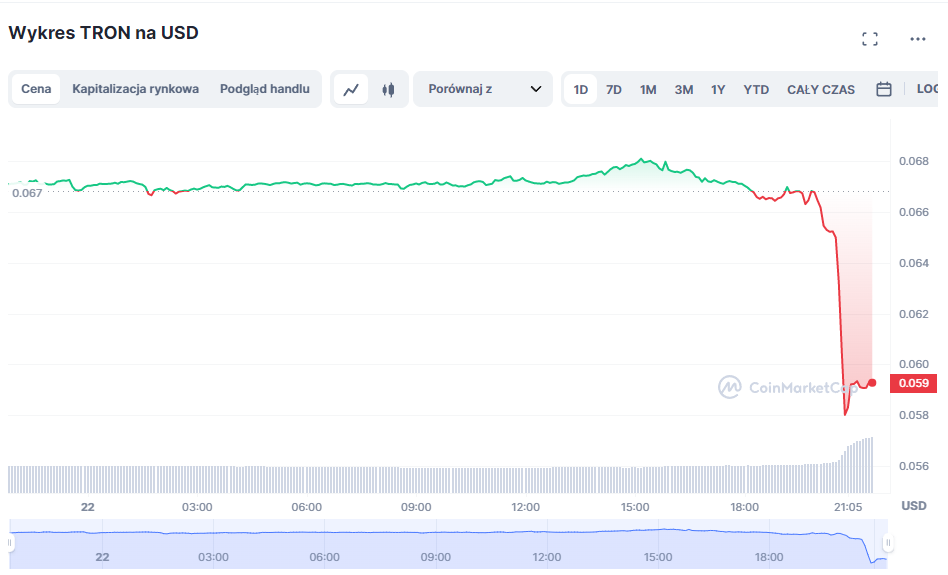Click the red price endpoint dot
This screenshot has height=575, width=948.
[872, 383]
